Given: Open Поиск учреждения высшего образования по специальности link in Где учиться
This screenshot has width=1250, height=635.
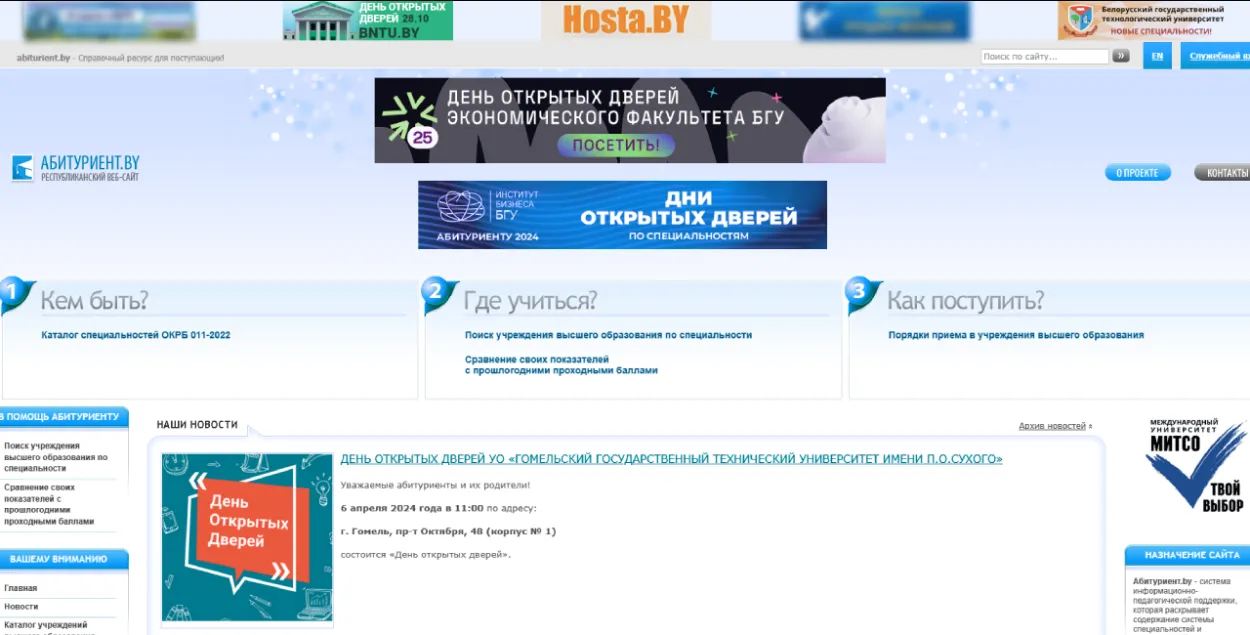Looking at the screenshot, I should tap(608, 335).
